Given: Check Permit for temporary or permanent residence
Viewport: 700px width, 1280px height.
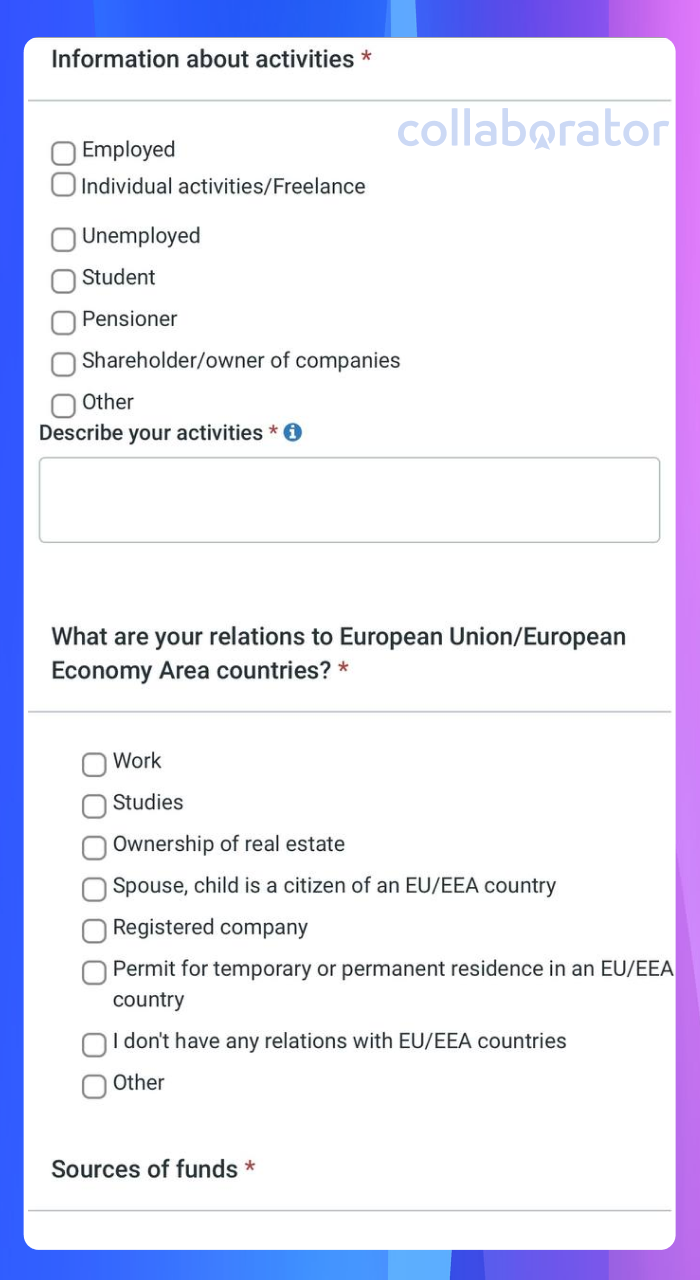Looking at the screenshot, I should [94, 972].
